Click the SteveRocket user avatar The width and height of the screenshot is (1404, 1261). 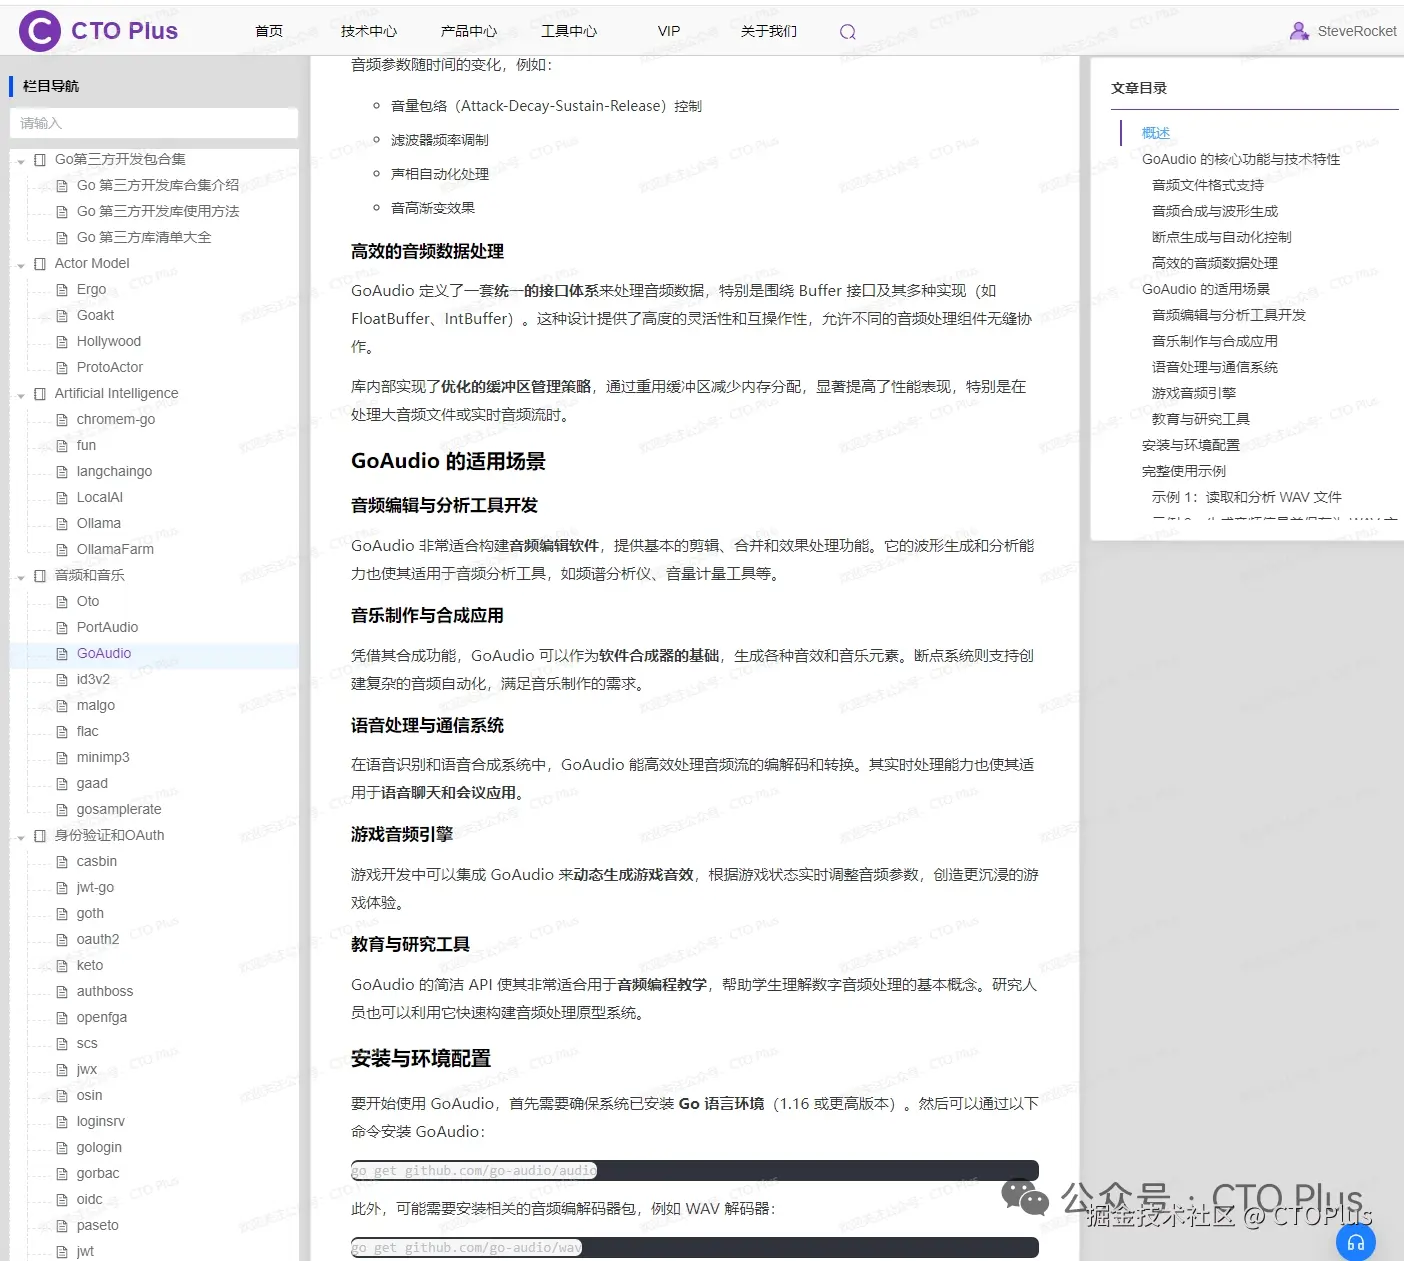[1299, 30]
